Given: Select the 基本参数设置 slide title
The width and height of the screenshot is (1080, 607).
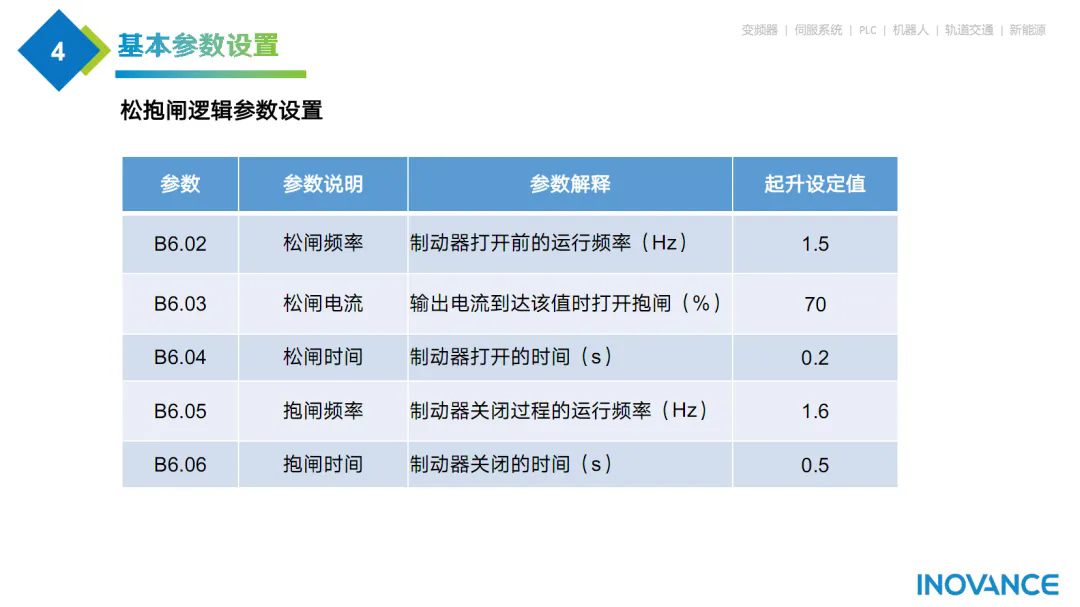Looking at the screenshot, I should (x=198, y=46).
